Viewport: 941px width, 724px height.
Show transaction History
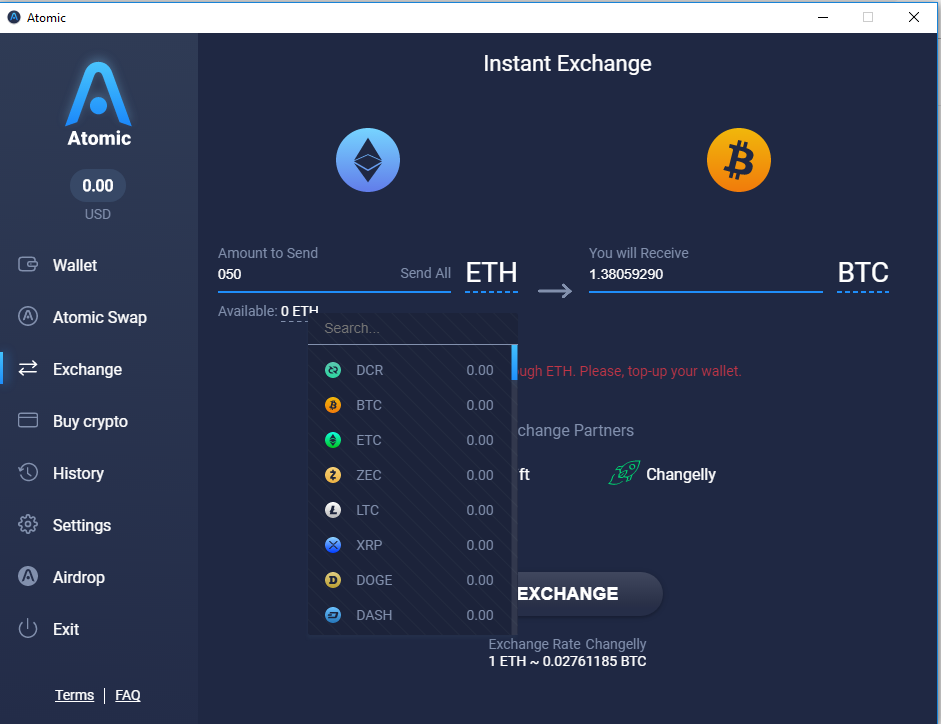pos(79,473)
